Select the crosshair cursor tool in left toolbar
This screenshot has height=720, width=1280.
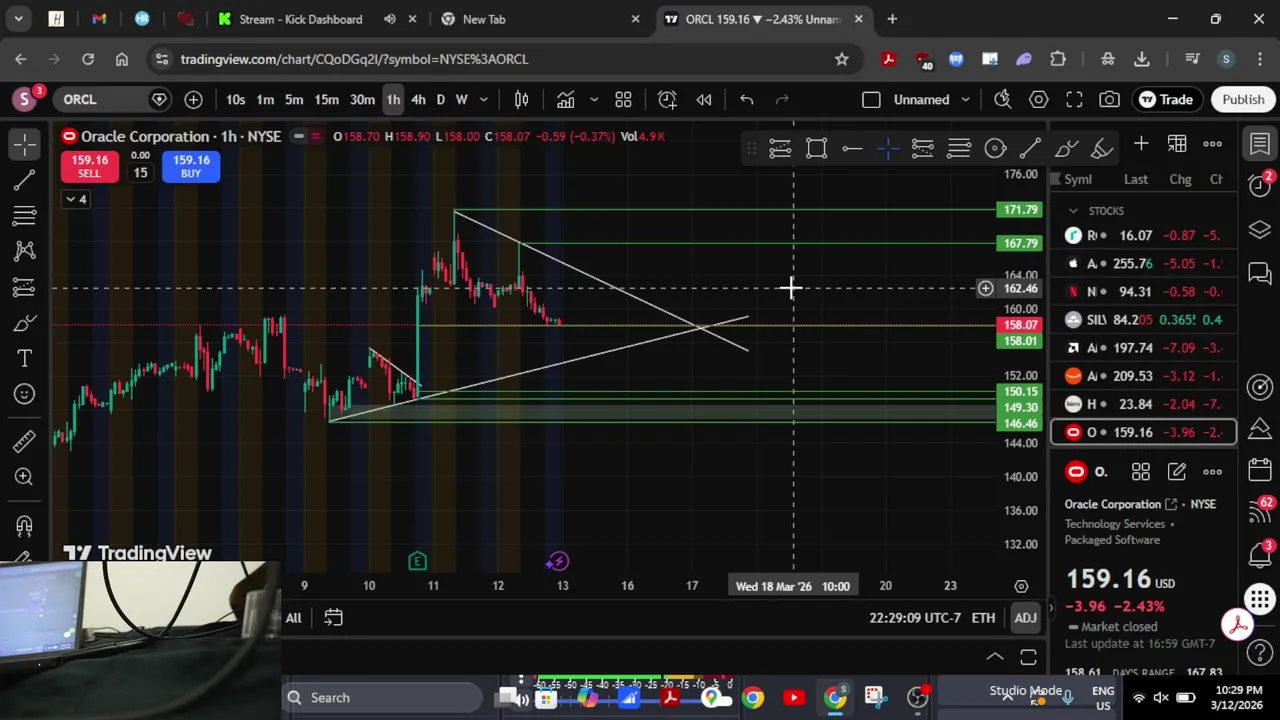tap(25, 144)
